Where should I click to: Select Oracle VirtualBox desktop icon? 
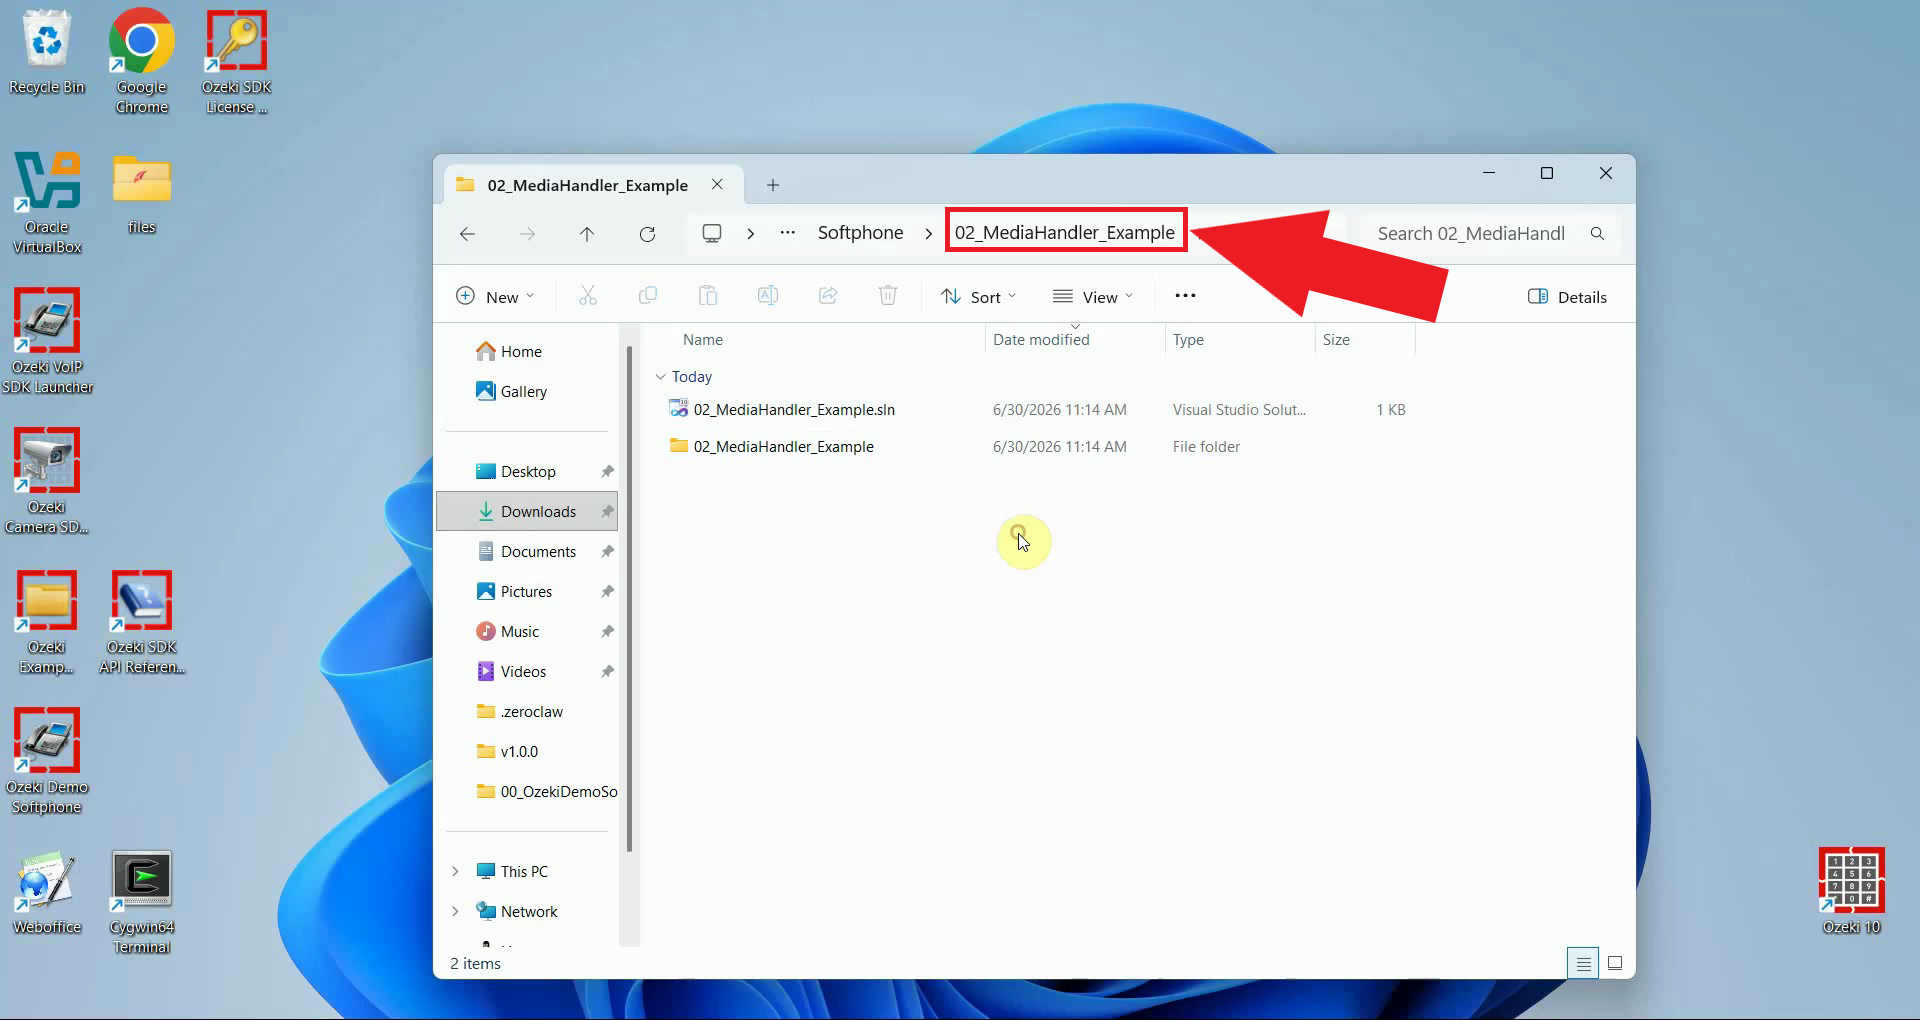point(47,202)
